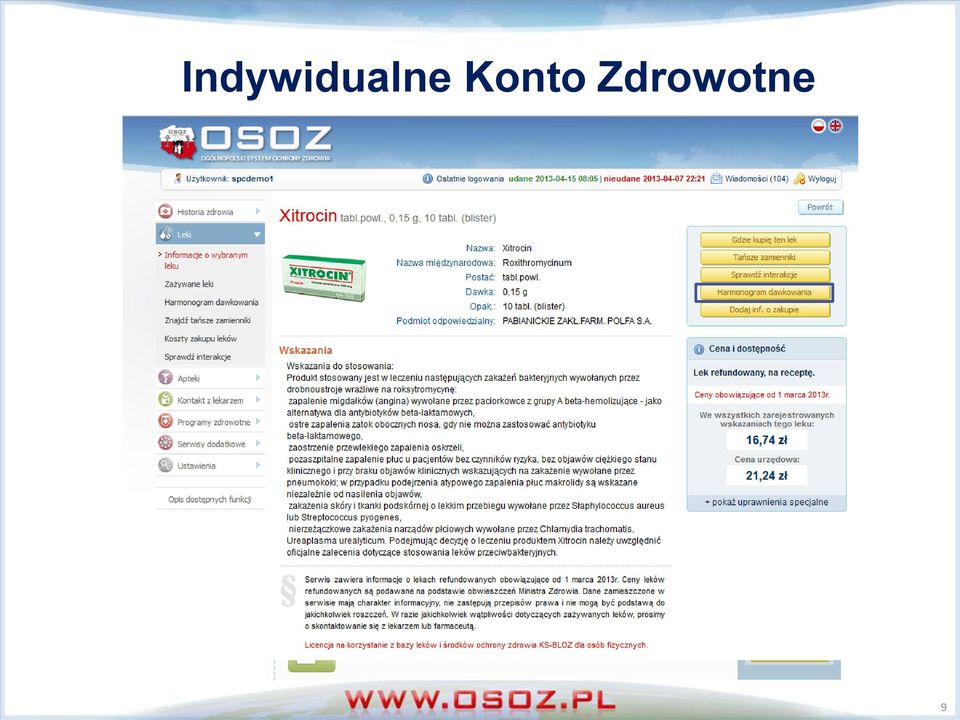Switch language using the British flag icon
The height and width of the screenshot is (720, 960).
coord(835,126)
